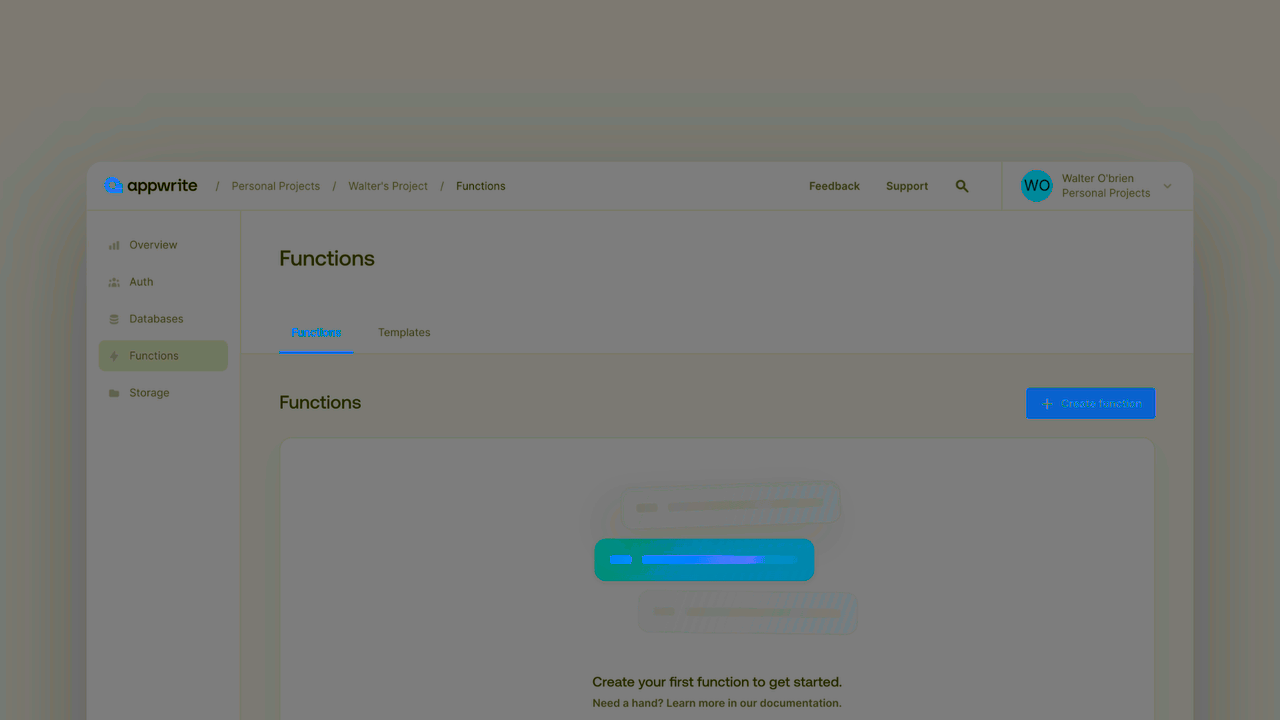Click the Walter O'brien avatar circle
1280x720 pixels.
tap(1037, 185)
